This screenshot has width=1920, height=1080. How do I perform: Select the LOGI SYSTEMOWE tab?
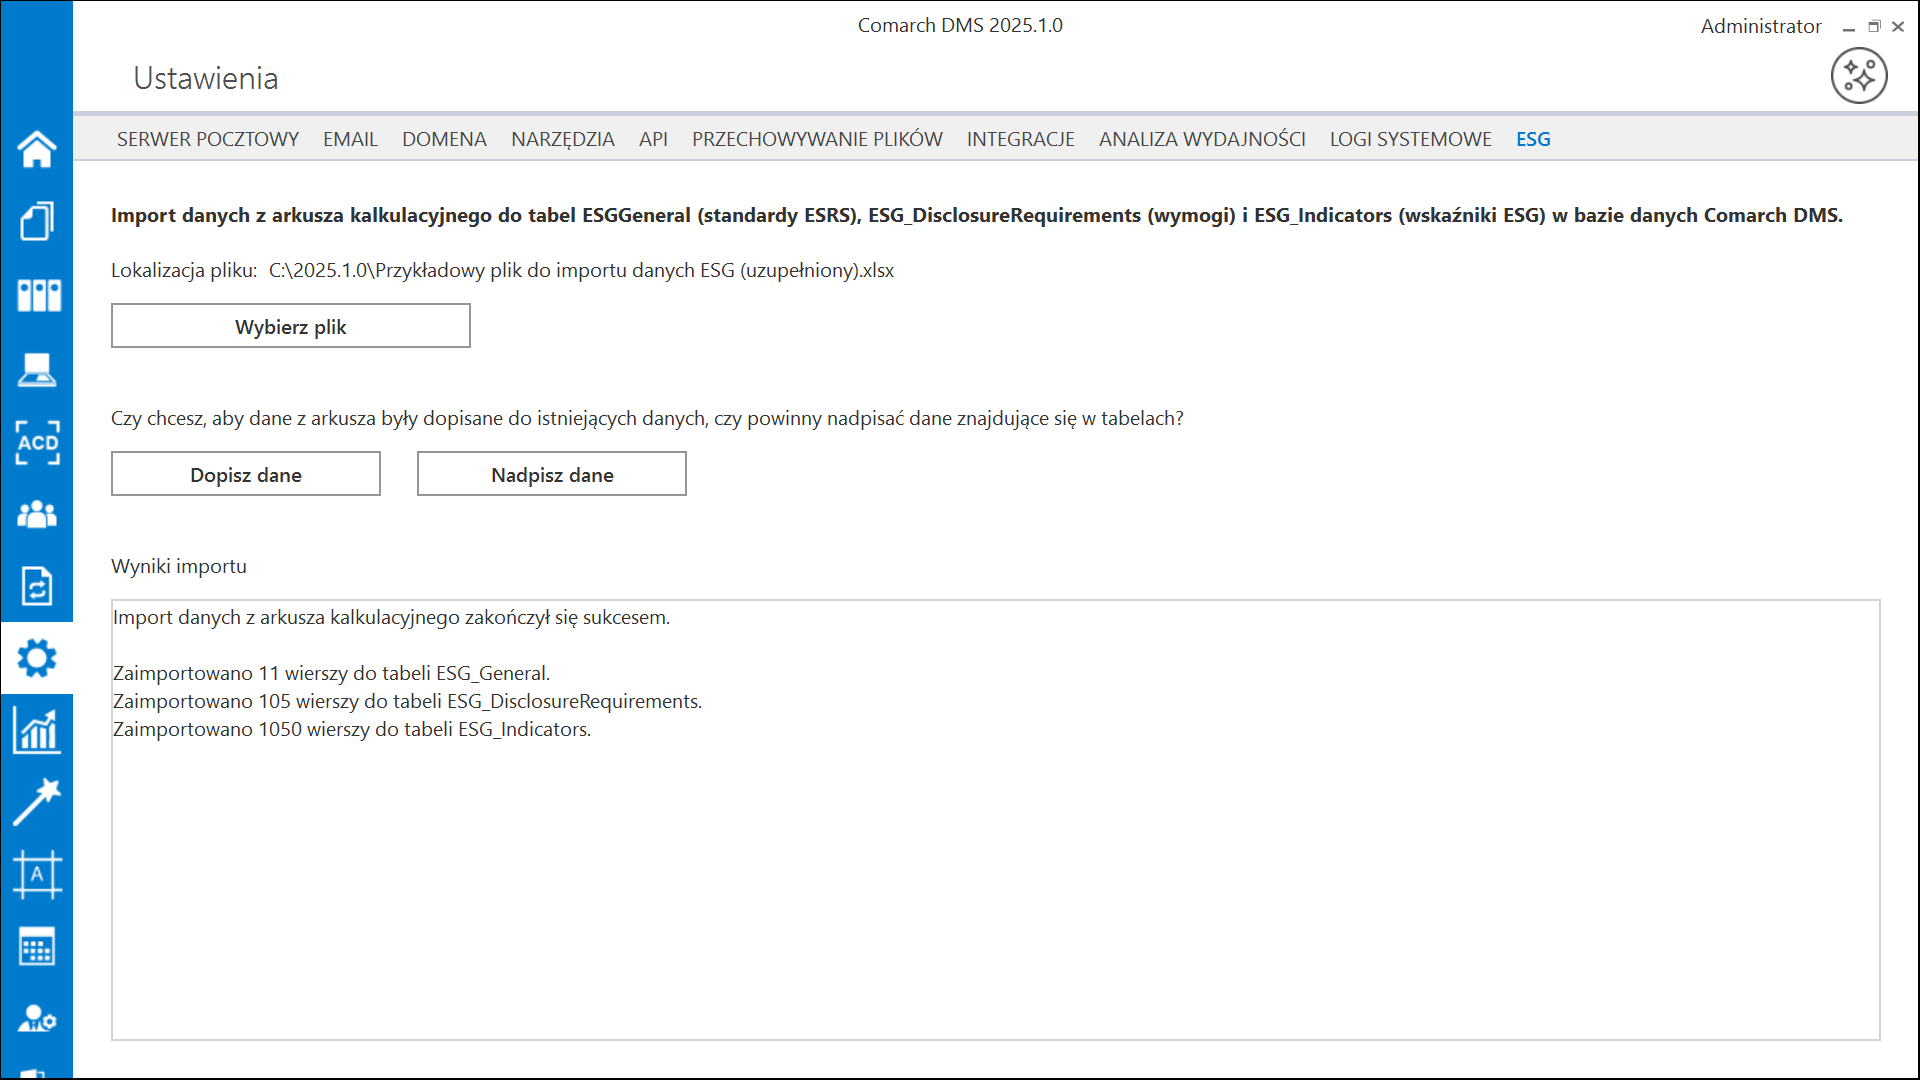click(1410, 139)
